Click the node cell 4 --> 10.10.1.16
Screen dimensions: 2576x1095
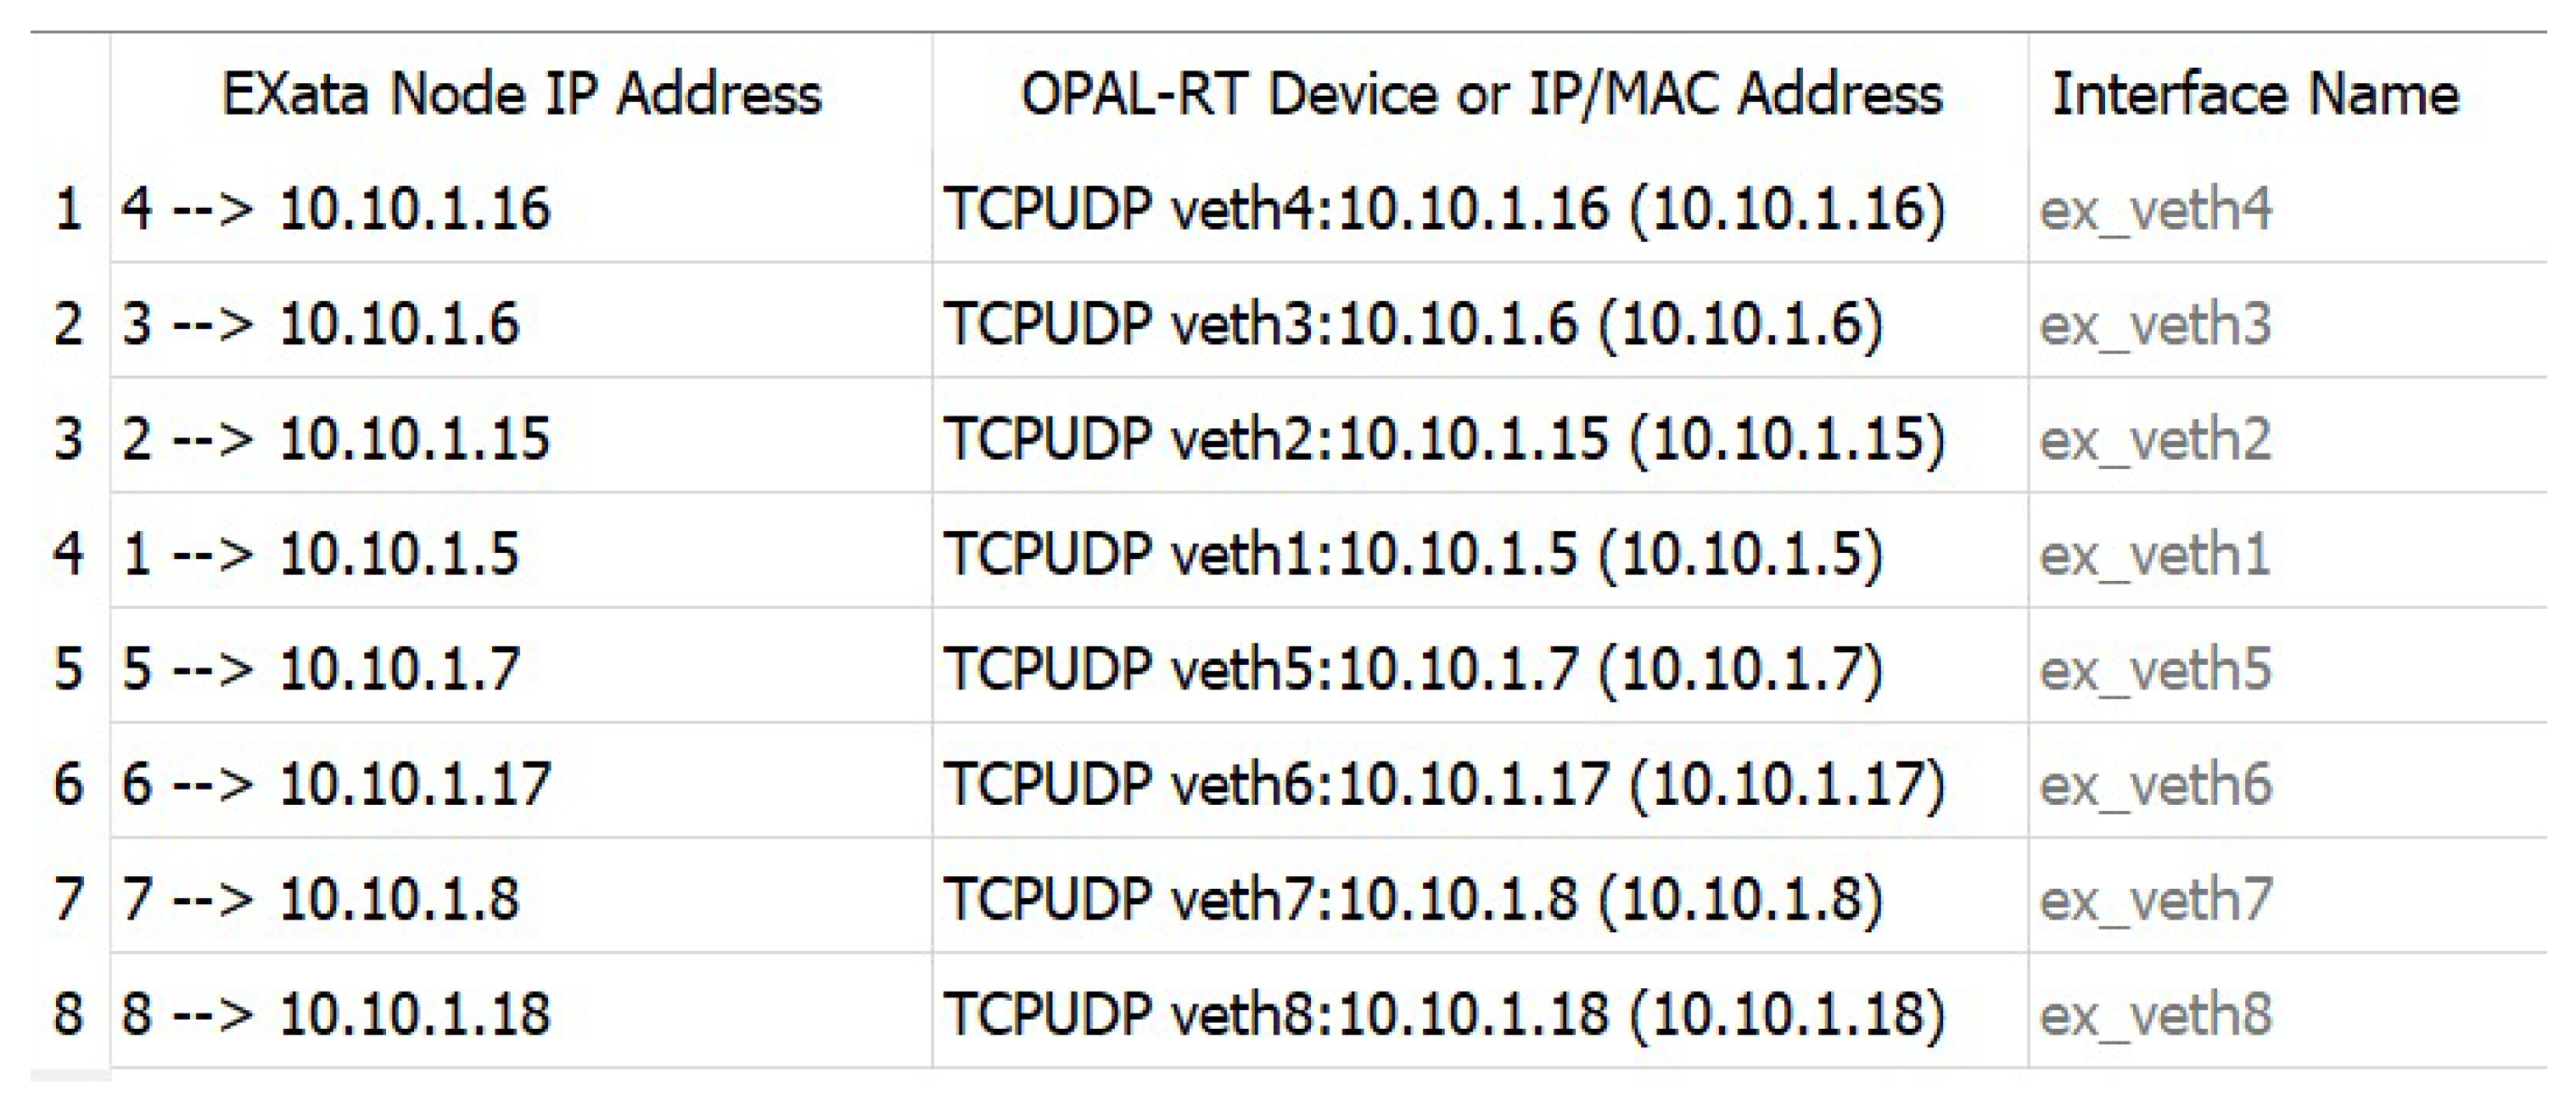point(336,209)
